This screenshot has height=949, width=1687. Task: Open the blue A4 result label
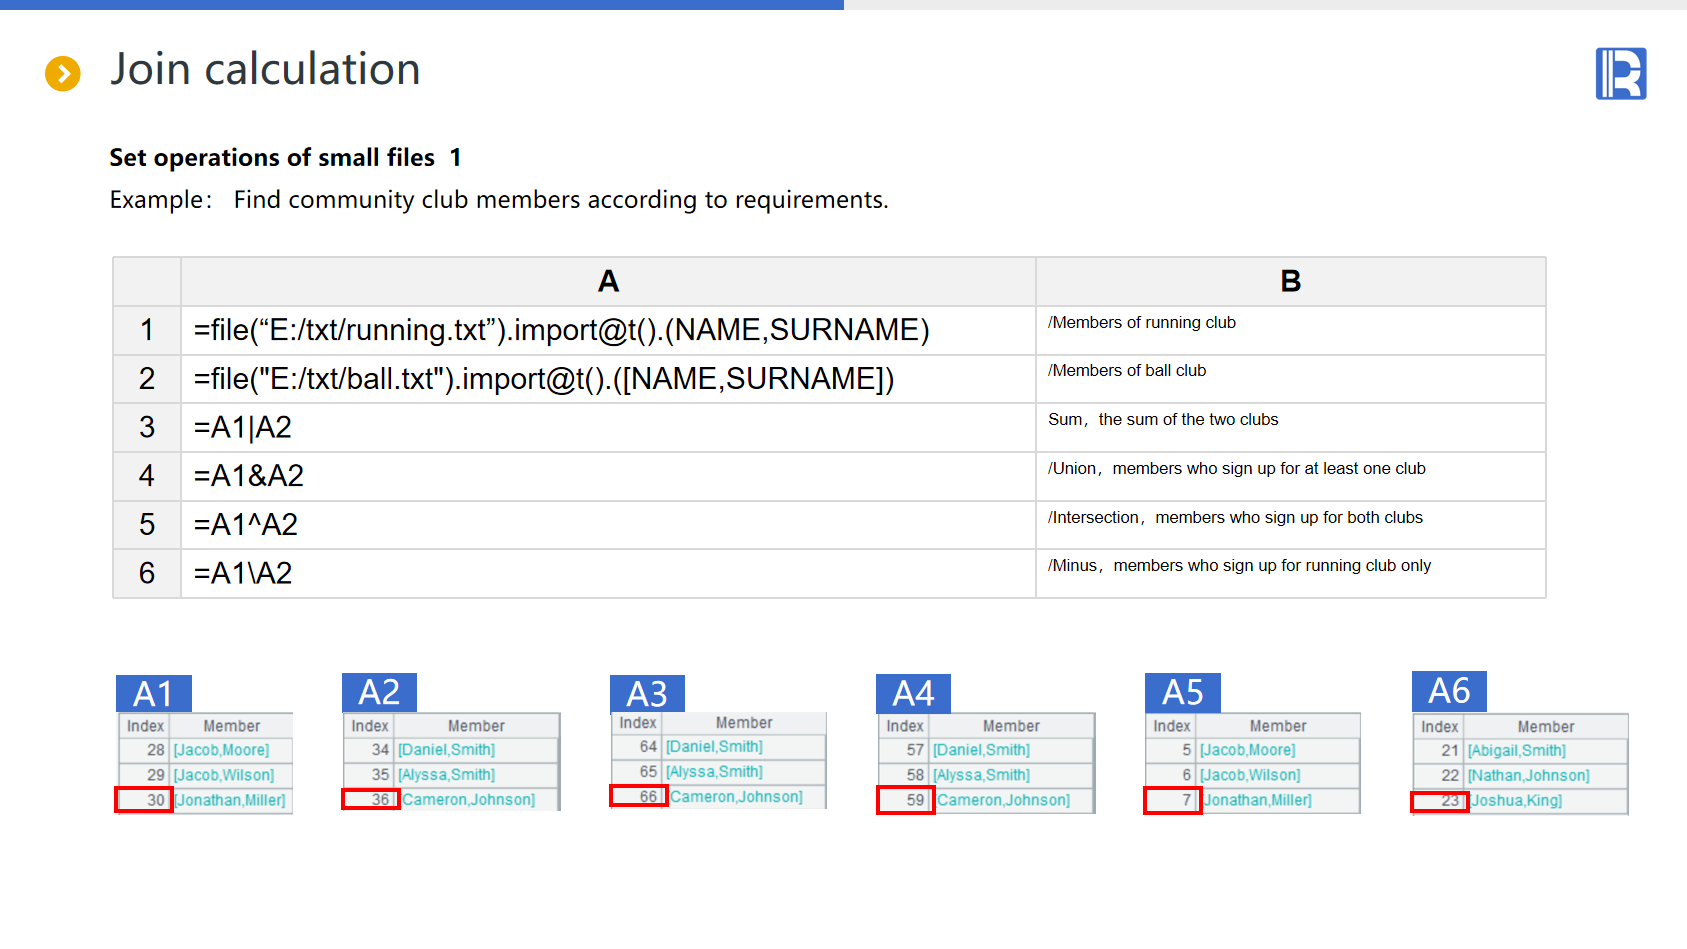click(x=913, y=693)
